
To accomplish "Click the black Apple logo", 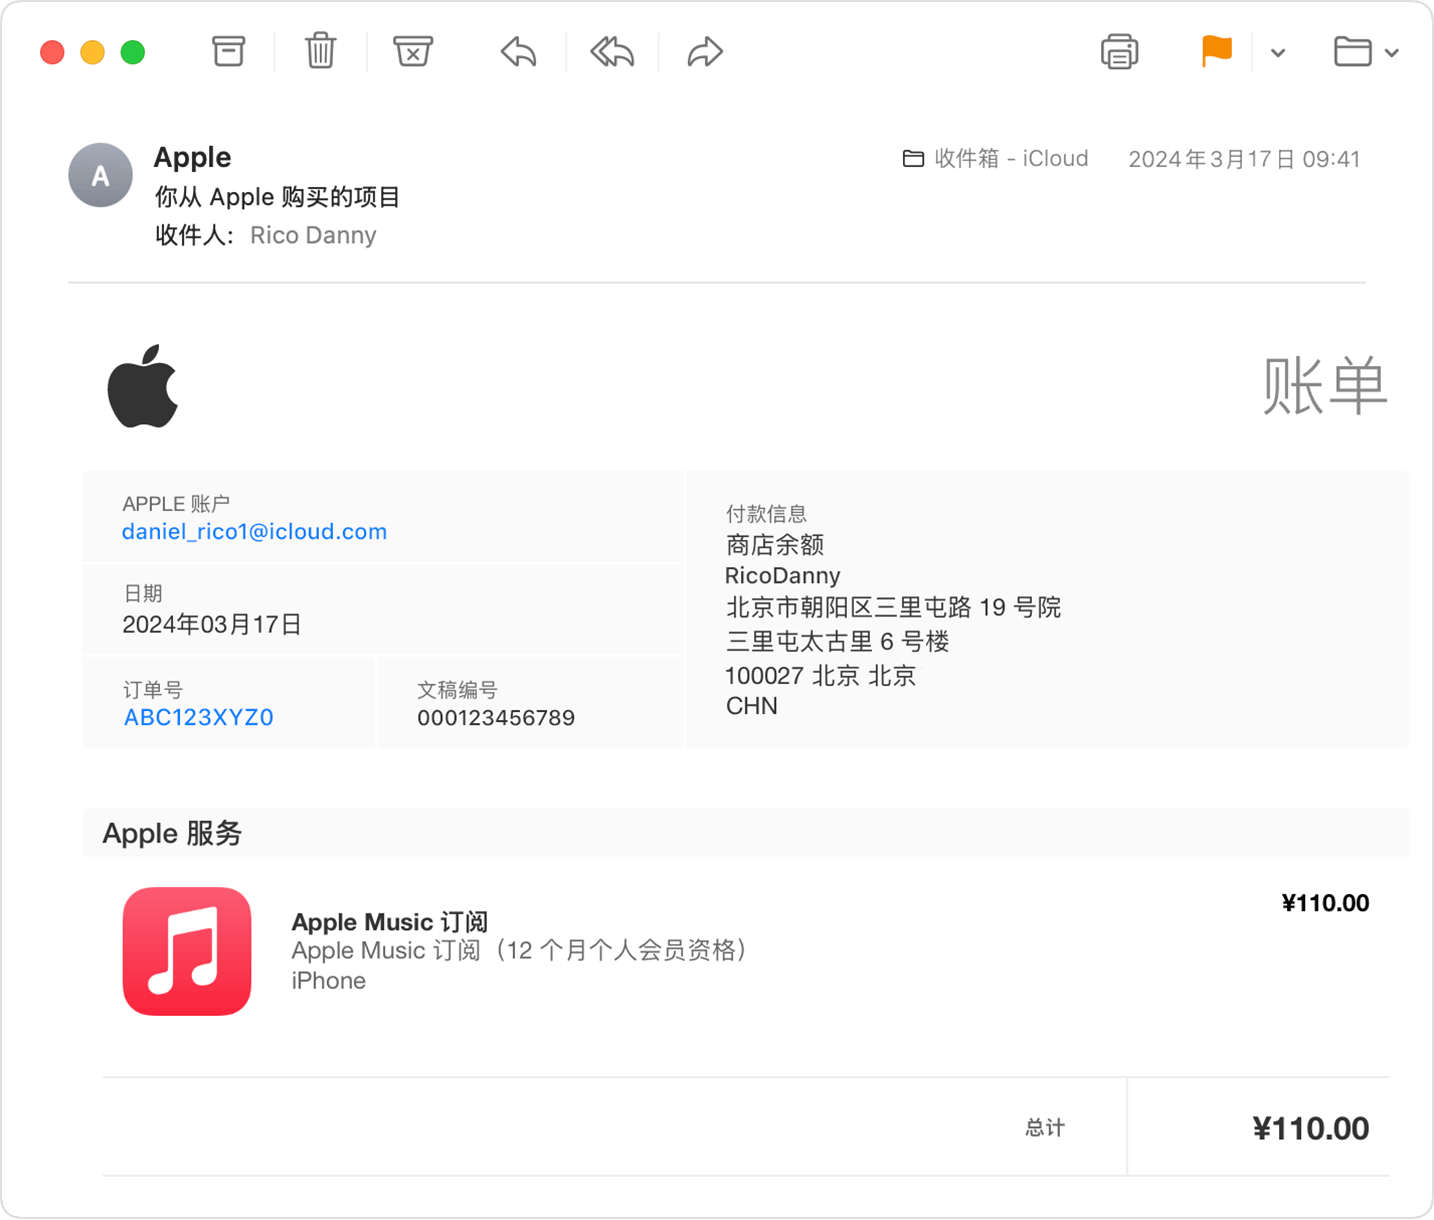I will click(x=143, y=386).
